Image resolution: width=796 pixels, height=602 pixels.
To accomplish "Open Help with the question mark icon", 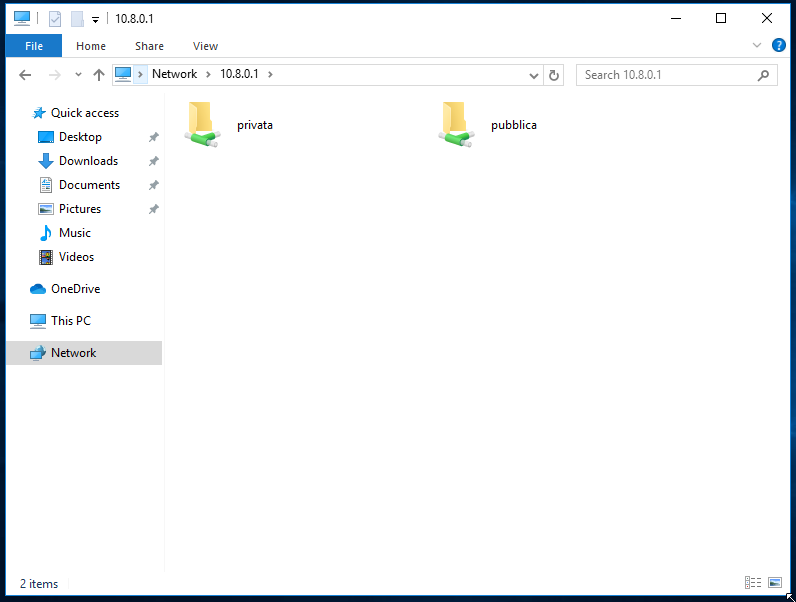I will point(779,45).
